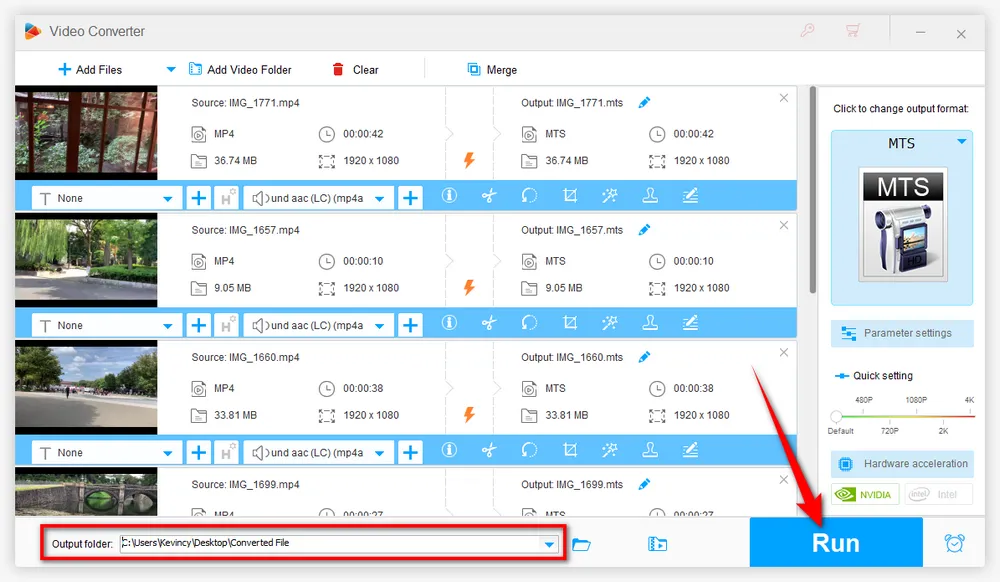Viewport: 1000px width, 582px height.
Task: Open effects wand for IMG_1657
Action: (610, 323)
